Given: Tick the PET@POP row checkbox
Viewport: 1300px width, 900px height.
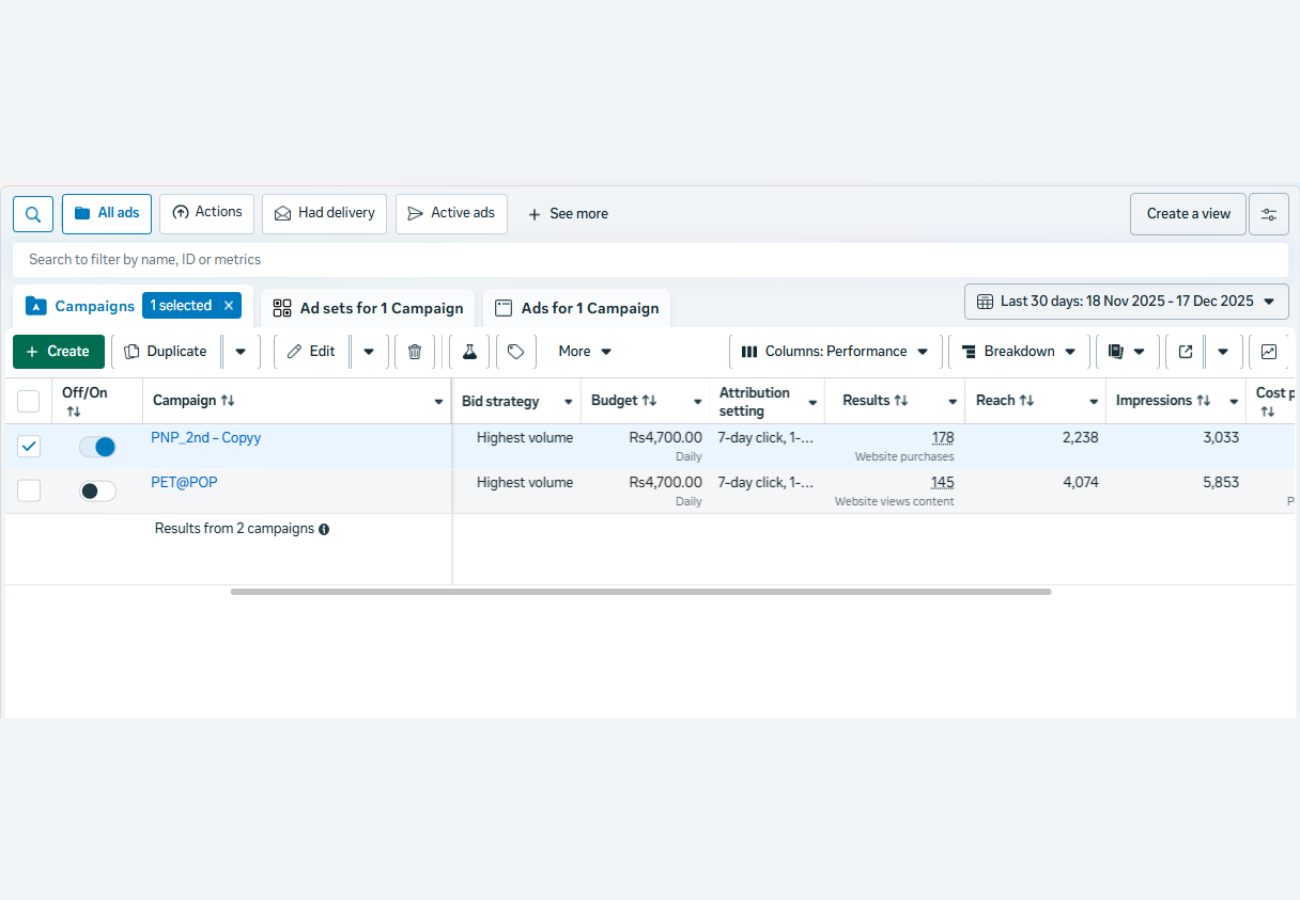Looking at the screenshot, I should 29,491.
